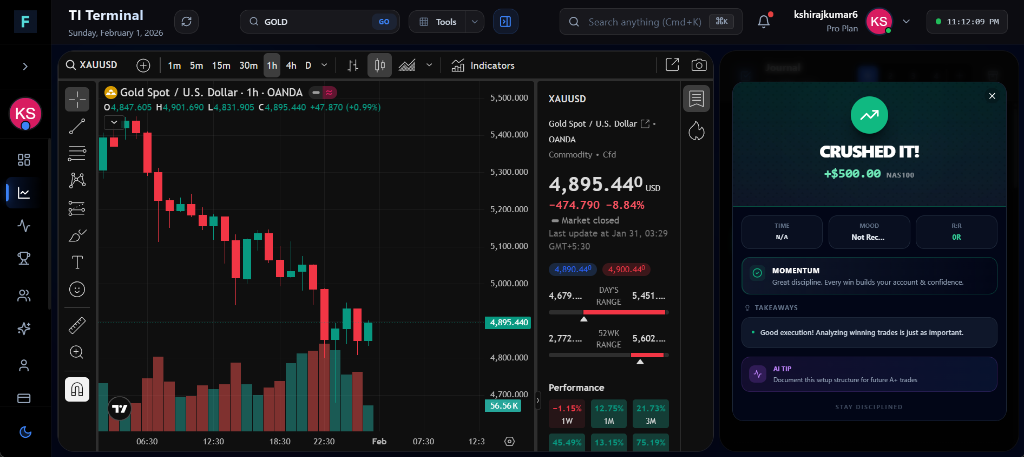Open the trophy page in sidebar
The image size is (1024, 457).
click(x=24, y=259)
